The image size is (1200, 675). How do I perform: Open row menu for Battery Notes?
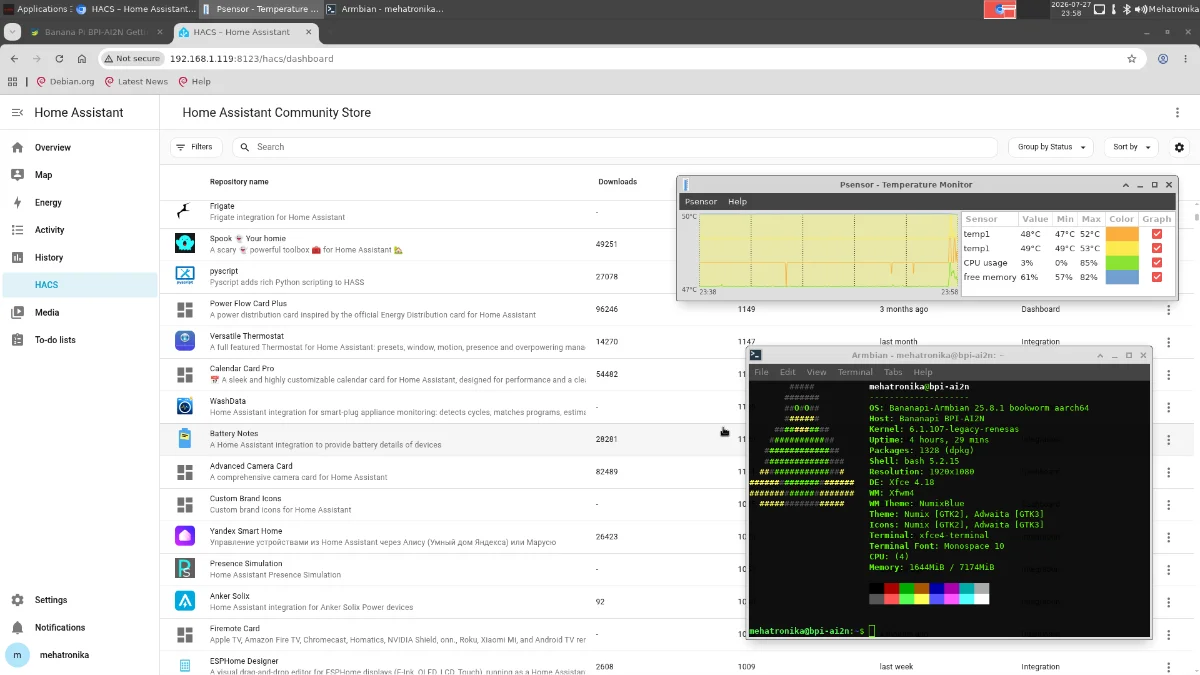tap(1168, 439)
